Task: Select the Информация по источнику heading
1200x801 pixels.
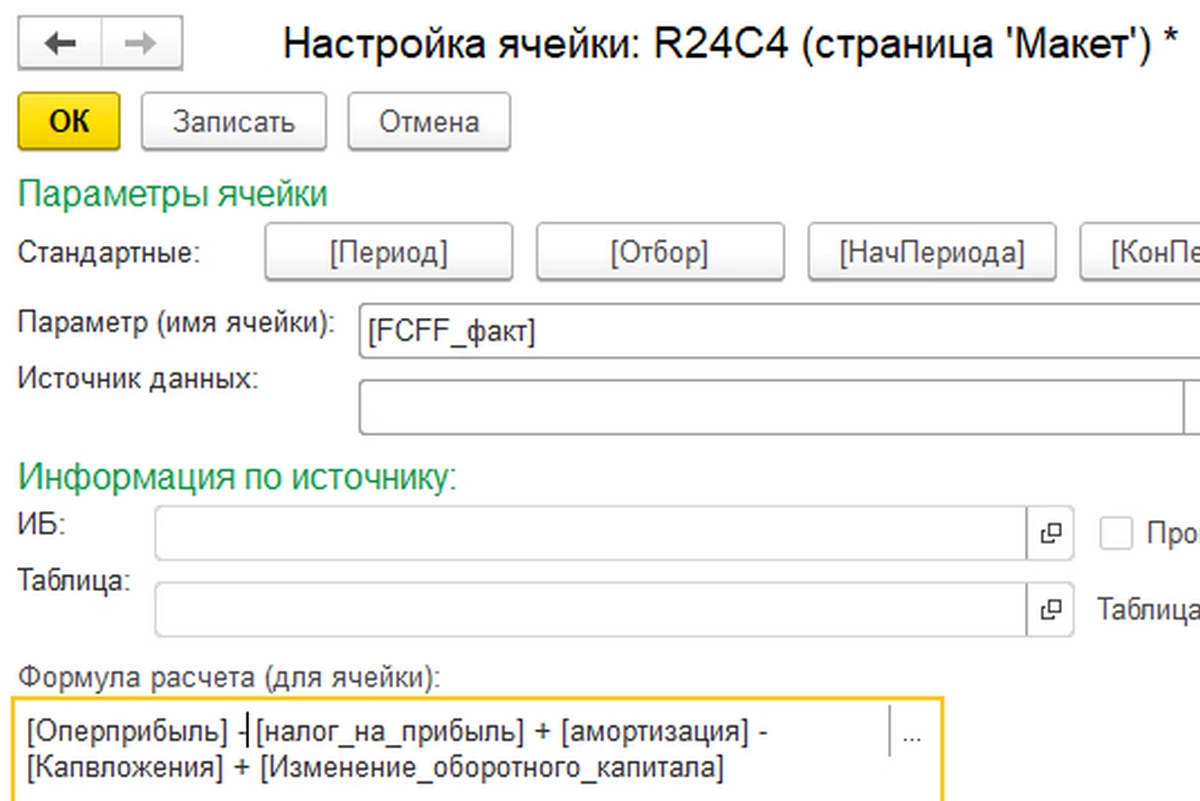Action: tap(237, 476)
